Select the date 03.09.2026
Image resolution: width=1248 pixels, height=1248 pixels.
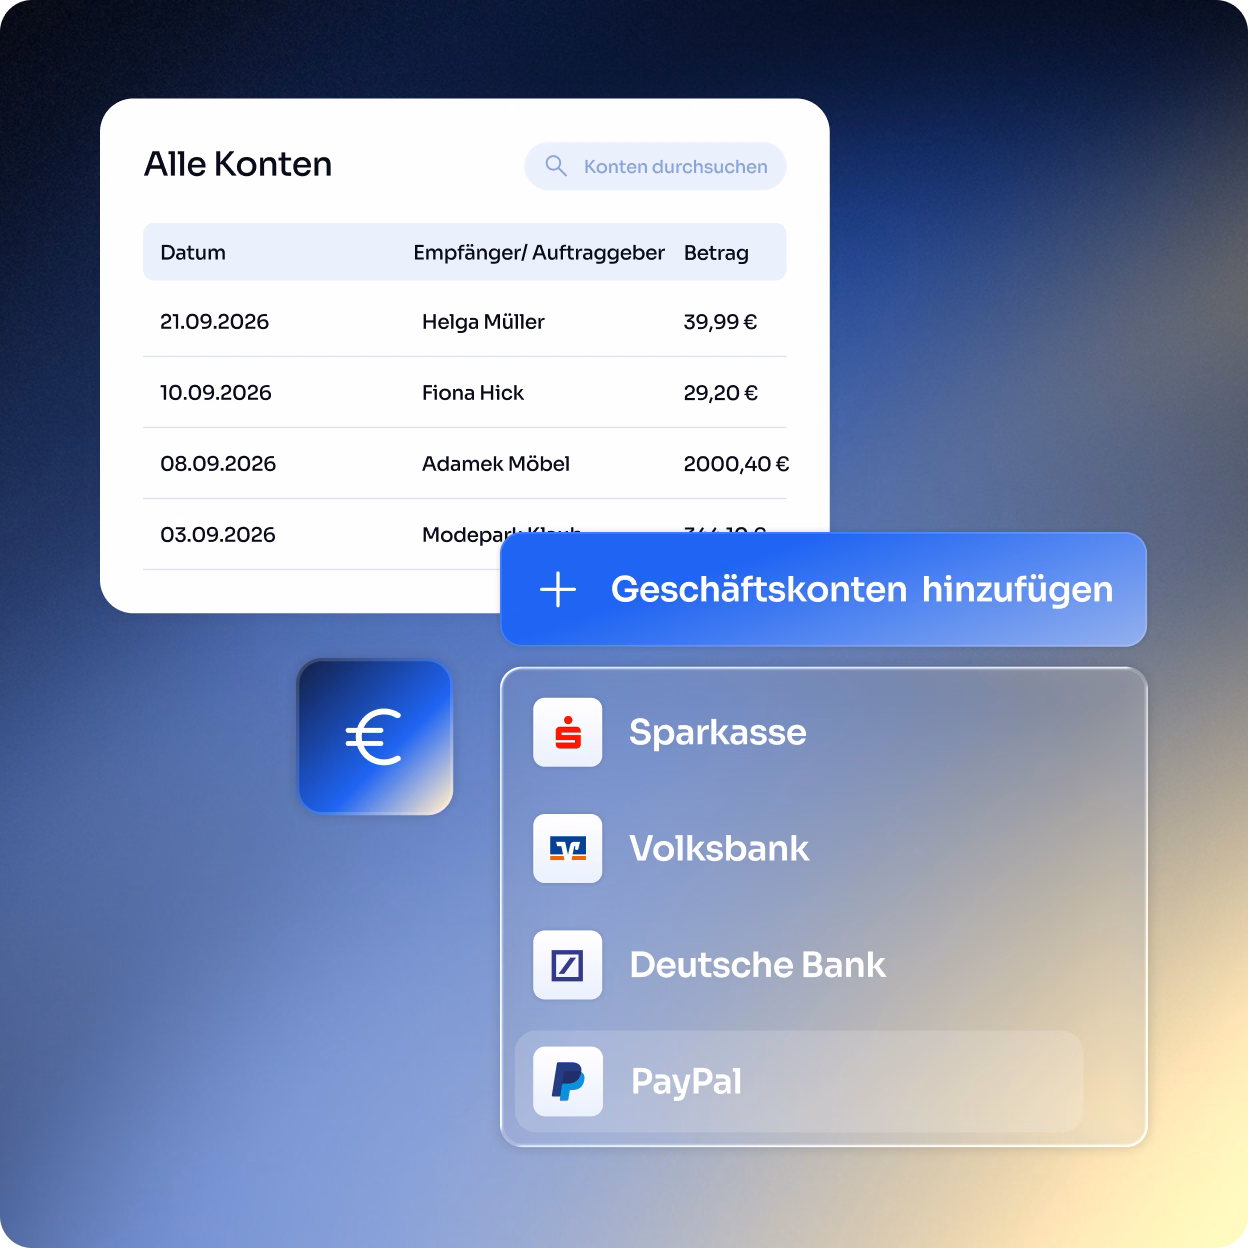(218, 535)
